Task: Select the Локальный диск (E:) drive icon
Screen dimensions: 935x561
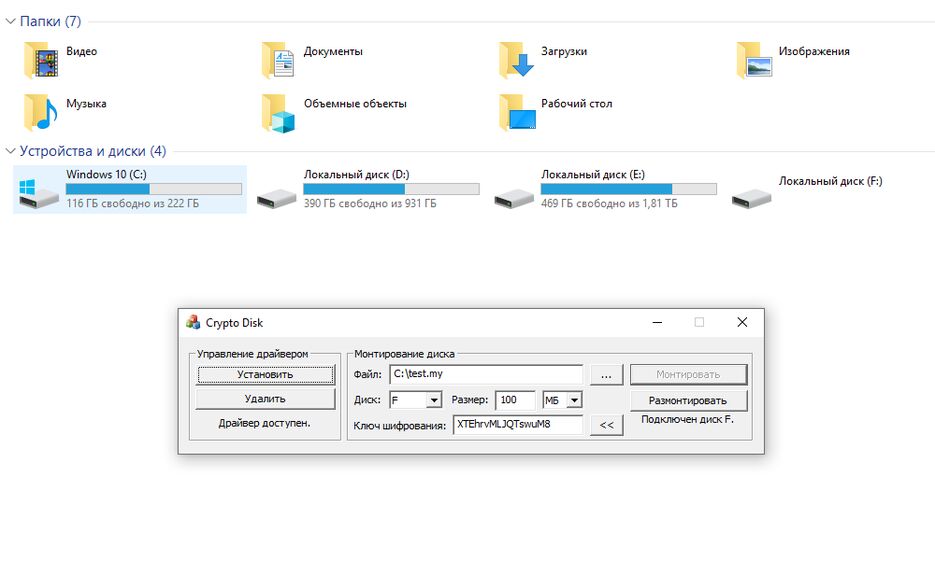Action: [x=513, y=199]
